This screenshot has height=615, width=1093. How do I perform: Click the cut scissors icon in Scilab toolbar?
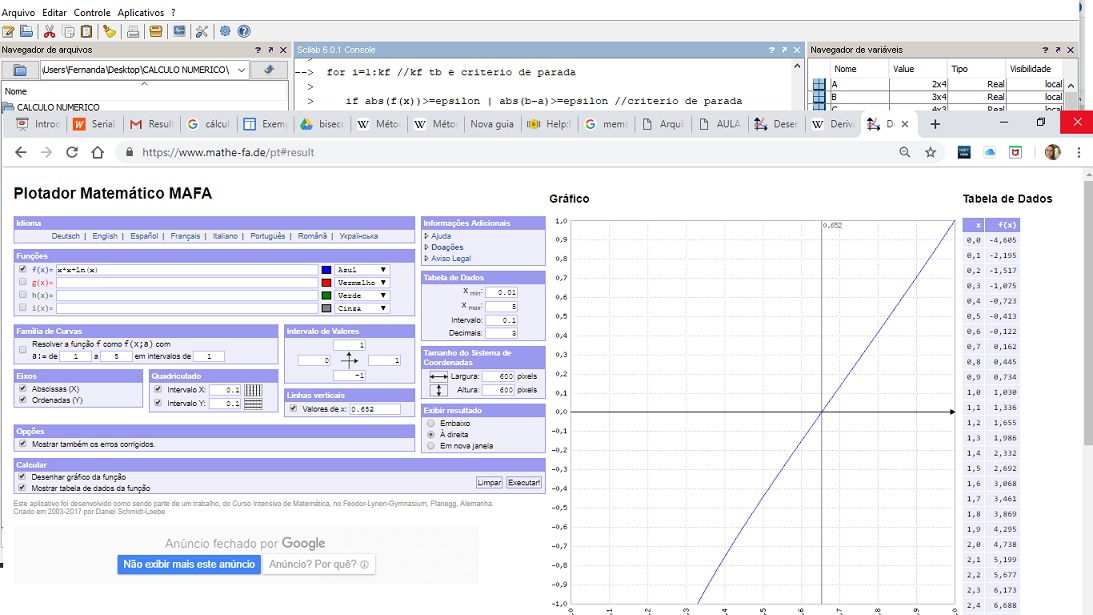(x=48, y=32)
